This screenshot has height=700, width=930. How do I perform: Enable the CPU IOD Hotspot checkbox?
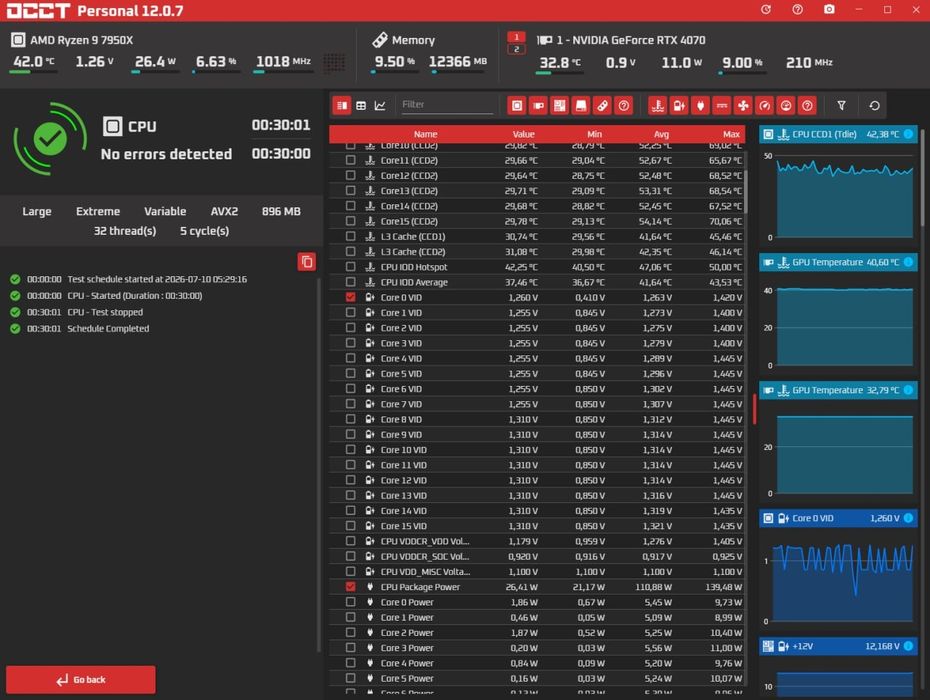[351, 267]
